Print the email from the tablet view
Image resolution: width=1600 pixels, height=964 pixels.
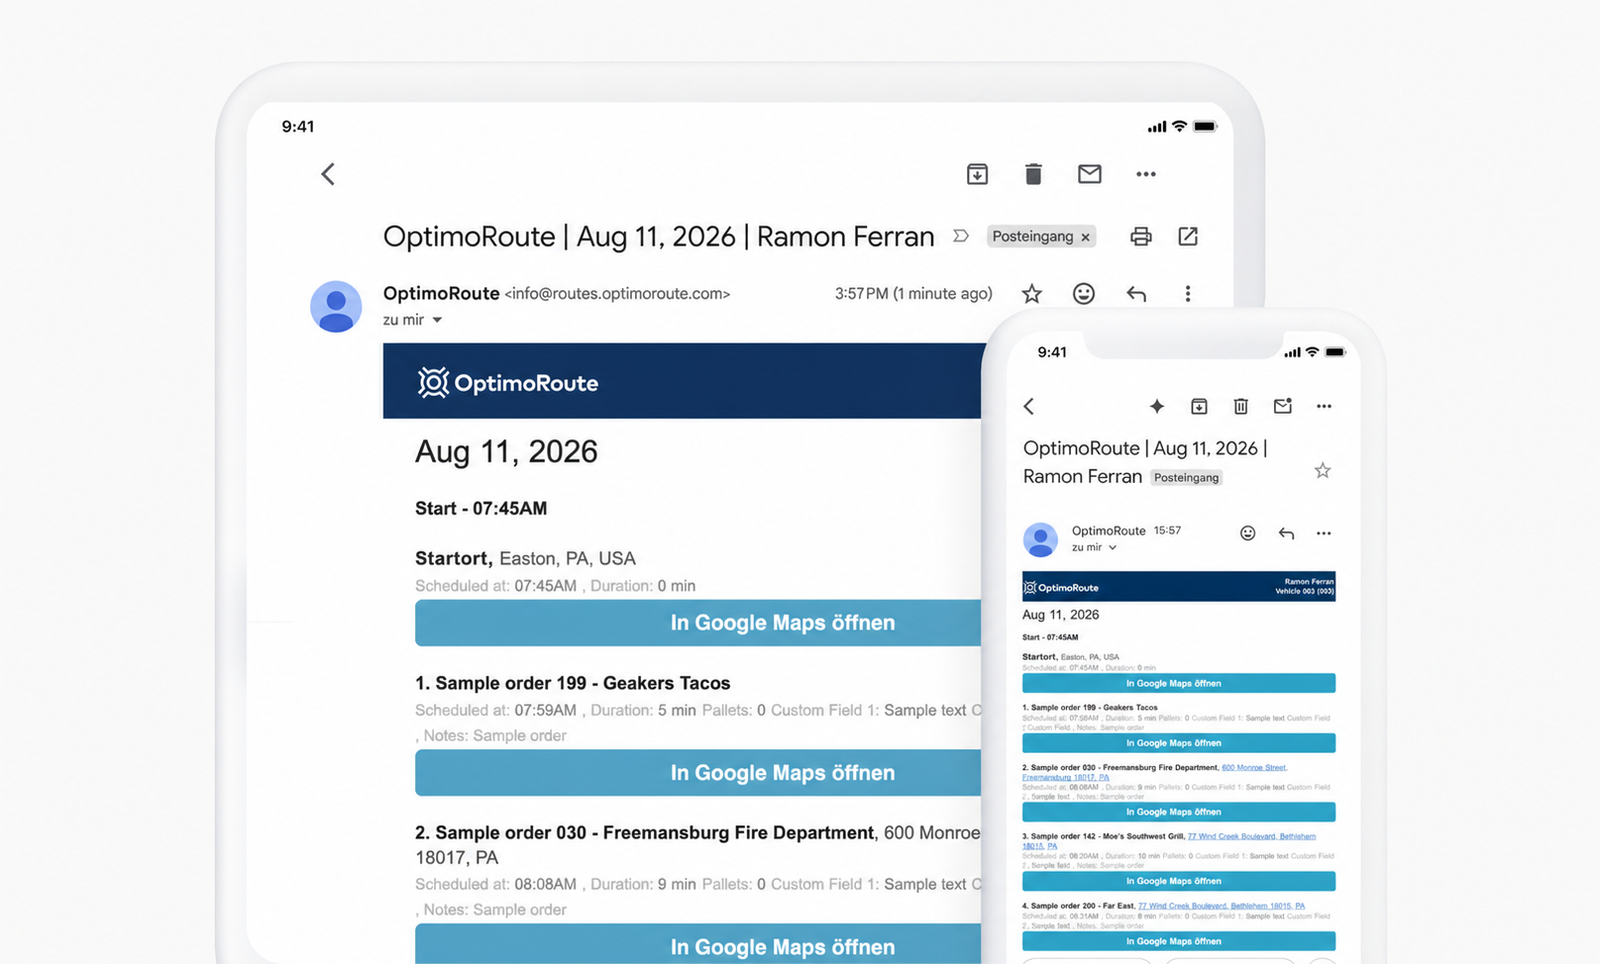coord(1141,236)
